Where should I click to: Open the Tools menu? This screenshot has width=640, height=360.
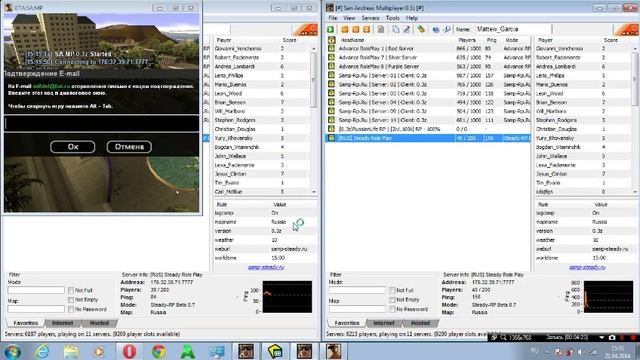point(393,18)
